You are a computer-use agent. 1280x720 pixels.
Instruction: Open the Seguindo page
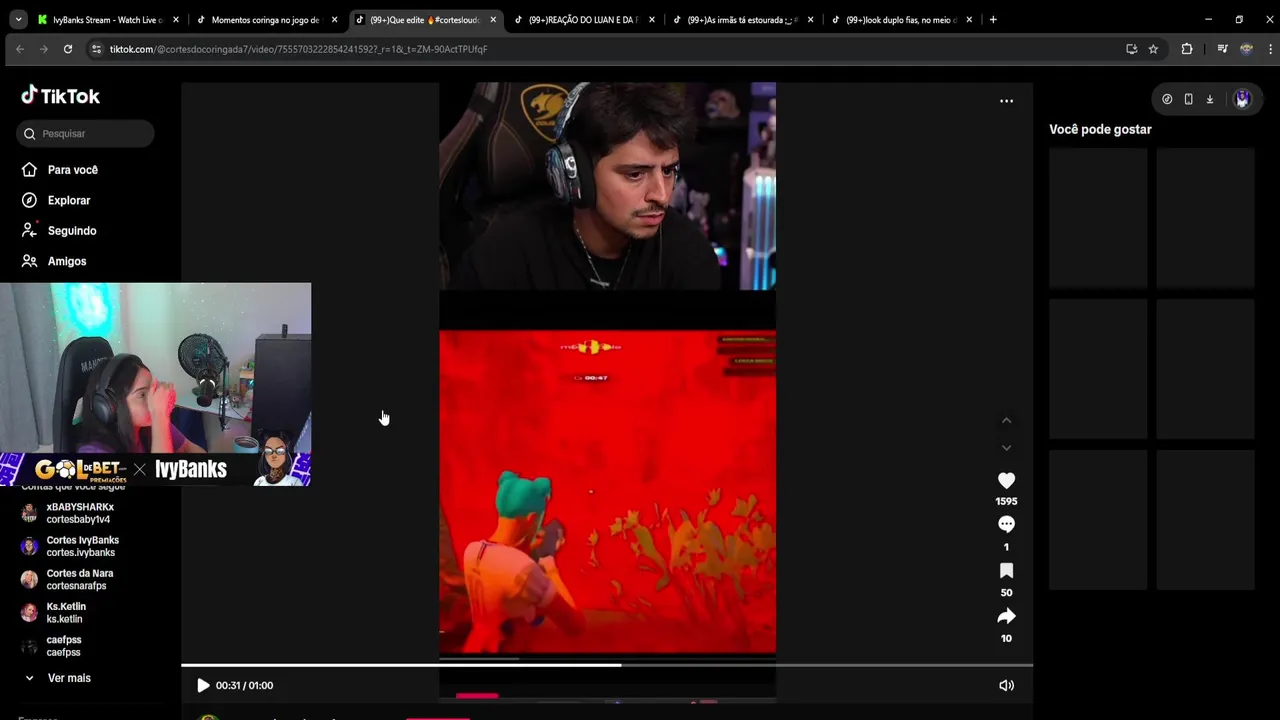click(72, 231)
